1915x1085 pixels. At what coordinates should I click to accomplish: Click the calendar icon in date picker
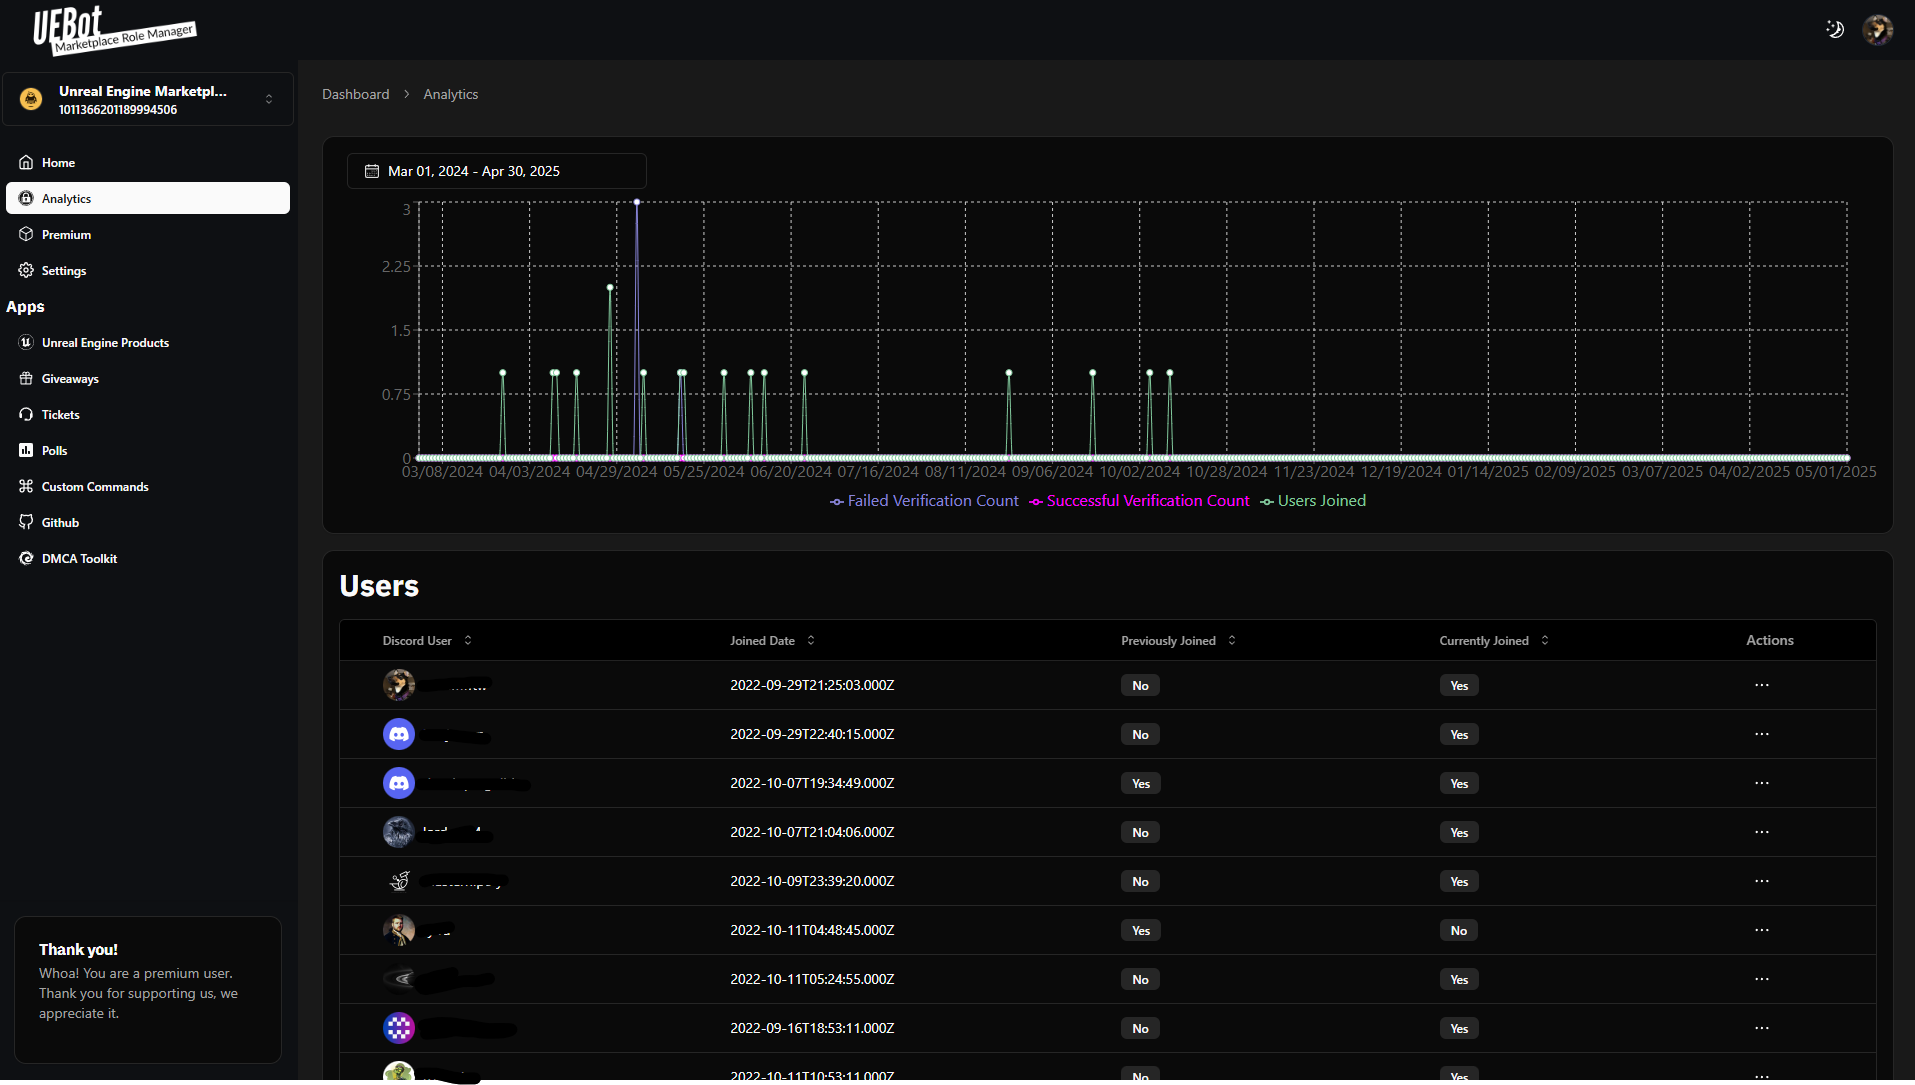pos(372,171)
